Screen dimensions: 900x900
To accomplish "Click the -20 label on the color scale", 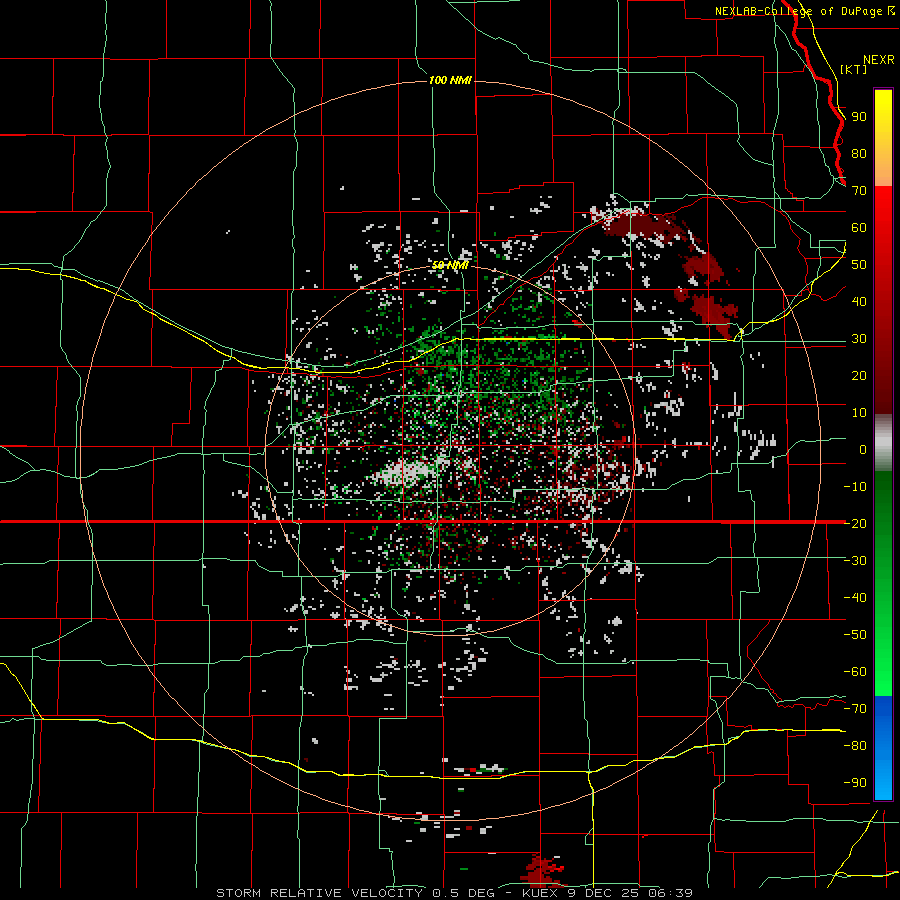I will coord(855,524).
